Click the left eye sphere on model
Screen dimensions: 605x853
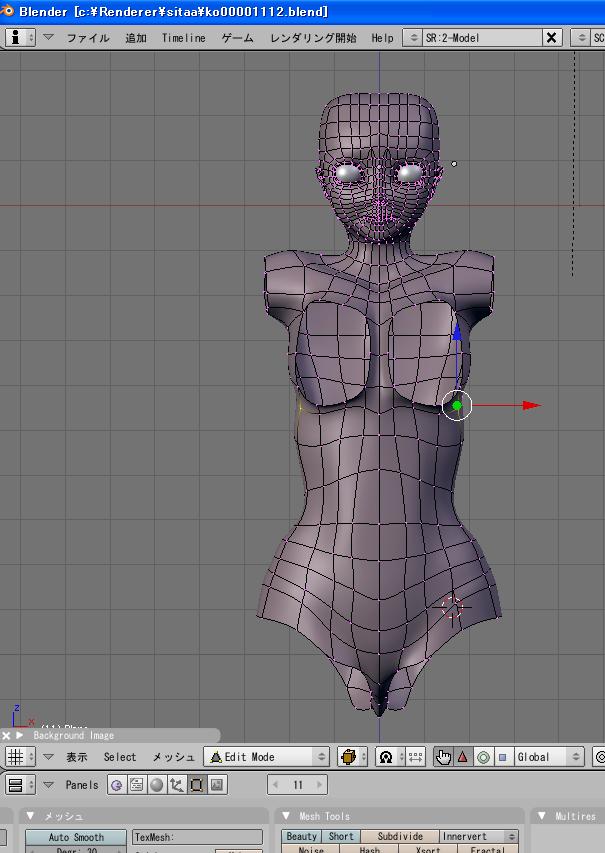coord(348,173)
